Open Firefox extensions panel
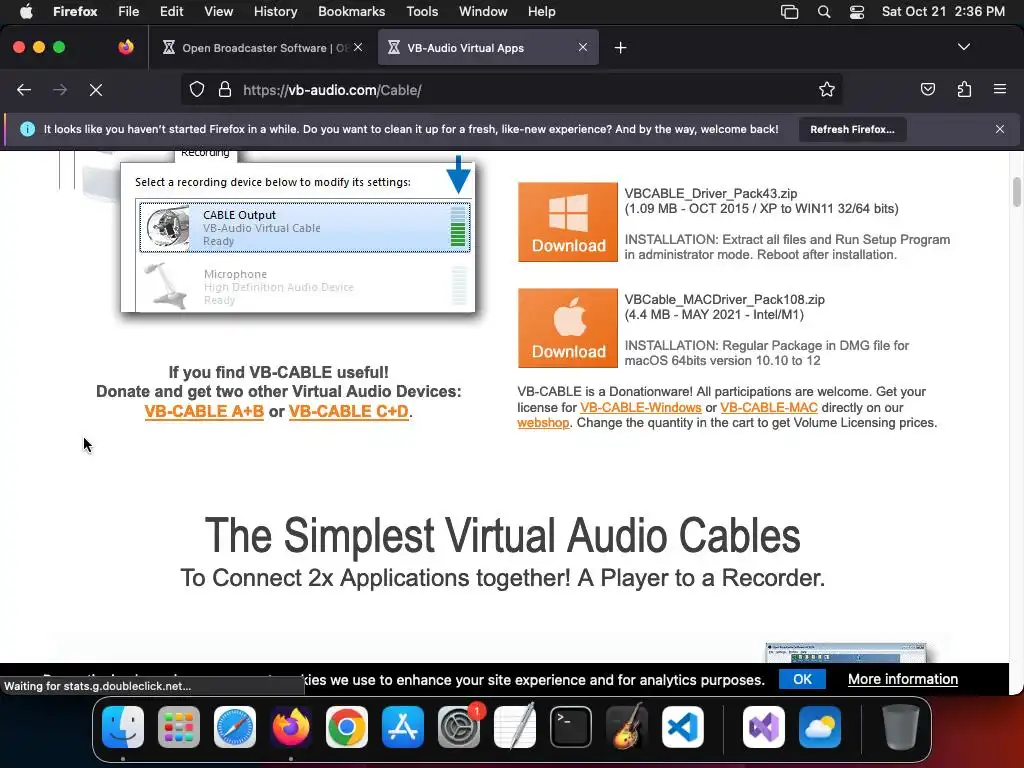Image resolution: width=1024 pixels, height=768 pixels. (964, 89)
